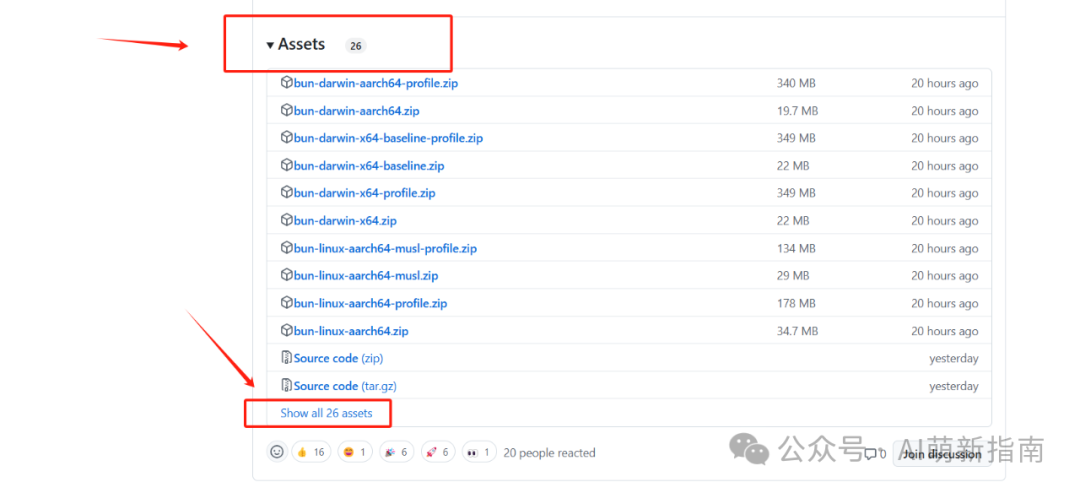Download bun-darwin-x64-baseline.zip

pyautogui.click(x=368, y=166)
